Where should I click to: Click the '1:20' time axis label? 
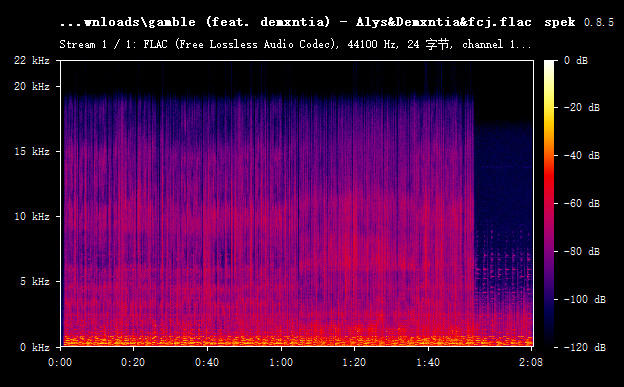(x=354, y=362)
